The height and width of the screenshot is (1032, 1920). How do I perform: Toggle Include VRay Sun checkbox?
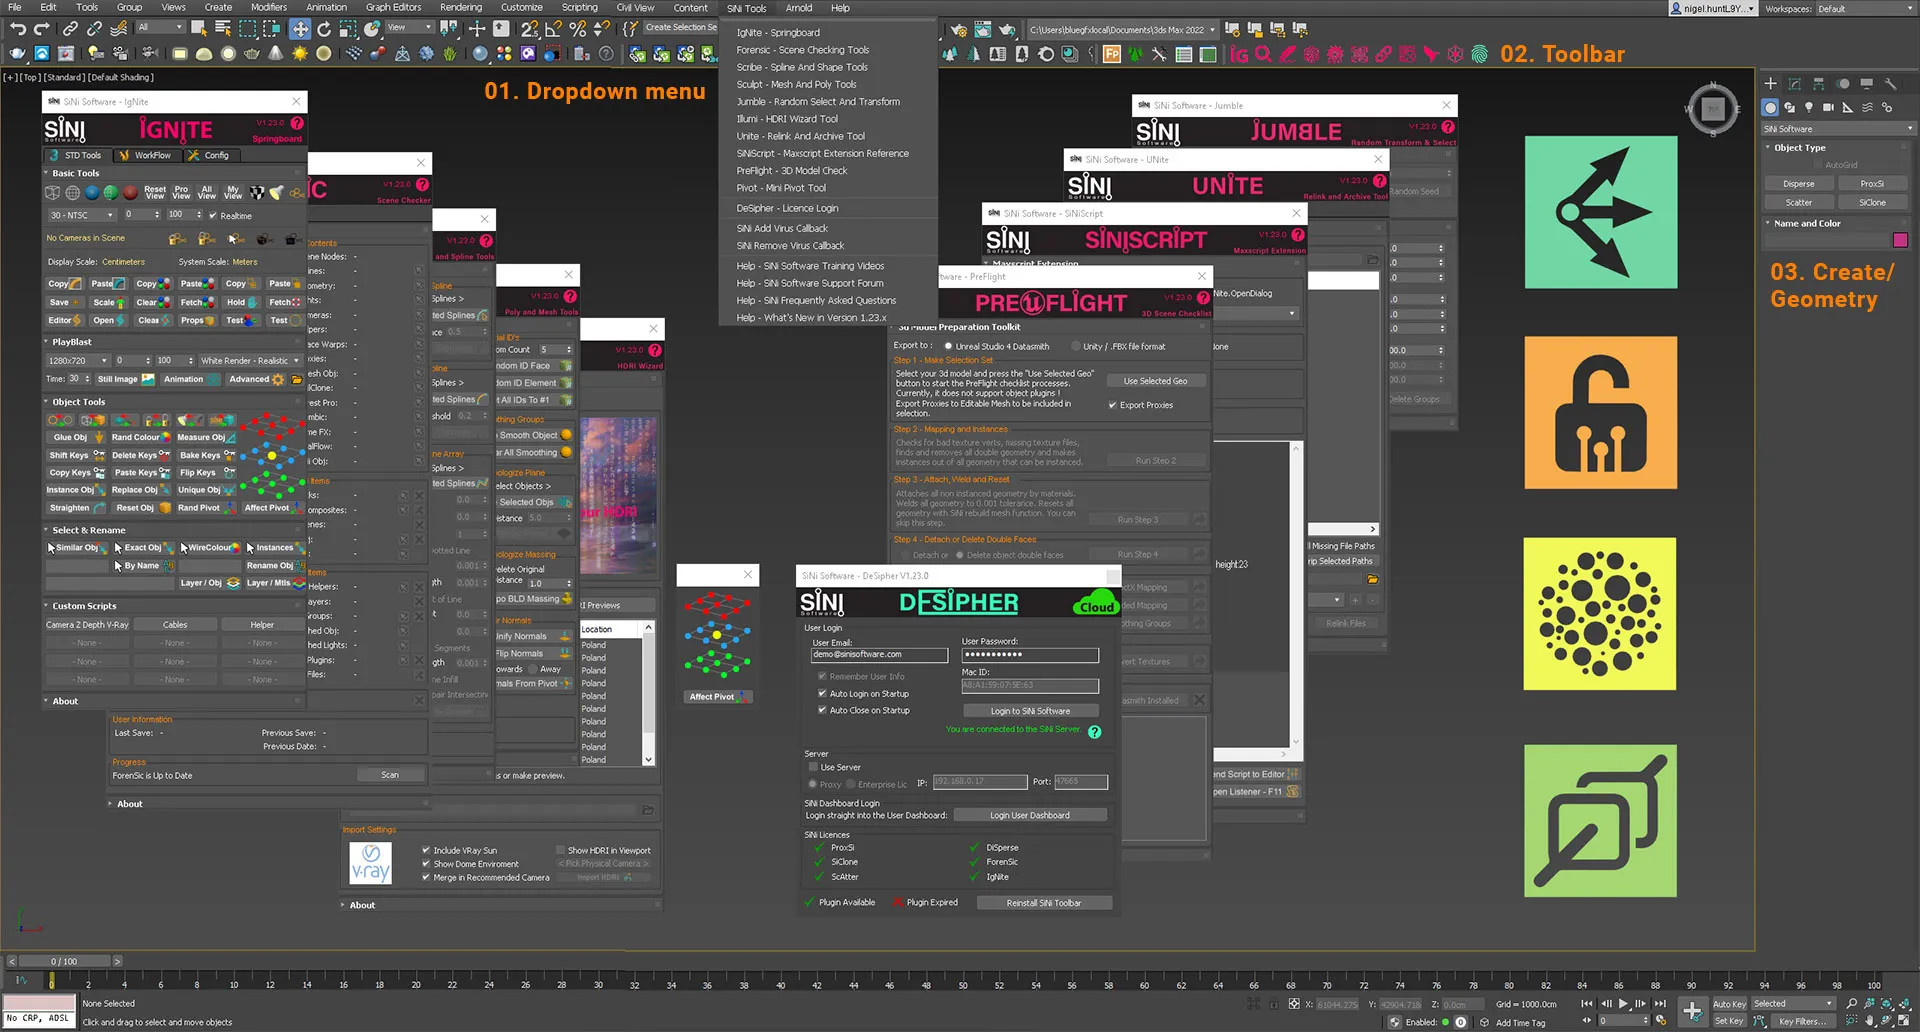click(426, 850)
